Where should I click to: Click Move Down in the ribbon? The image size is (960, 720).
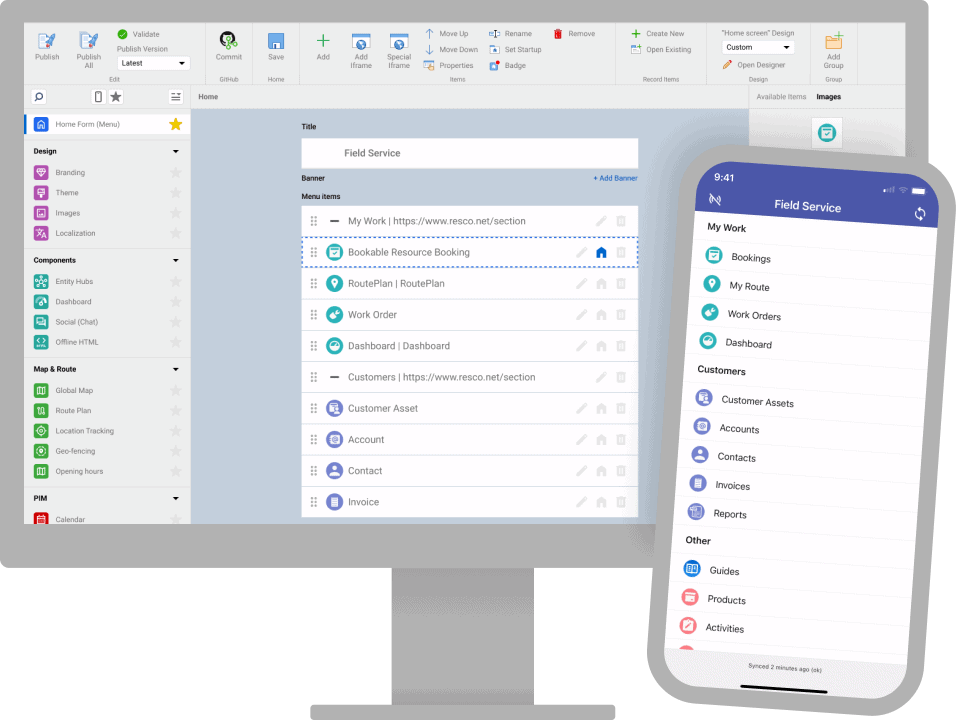point(452,50)
